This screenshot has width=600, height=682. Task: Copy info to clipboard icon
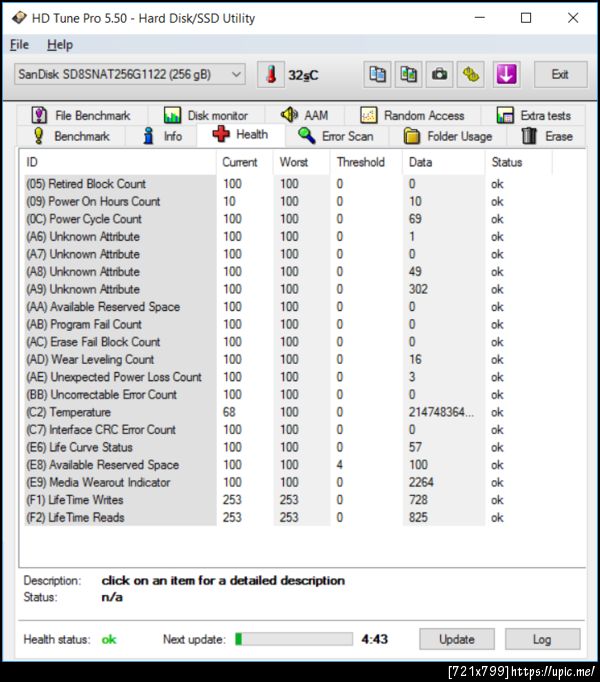[x=377, y=74]
